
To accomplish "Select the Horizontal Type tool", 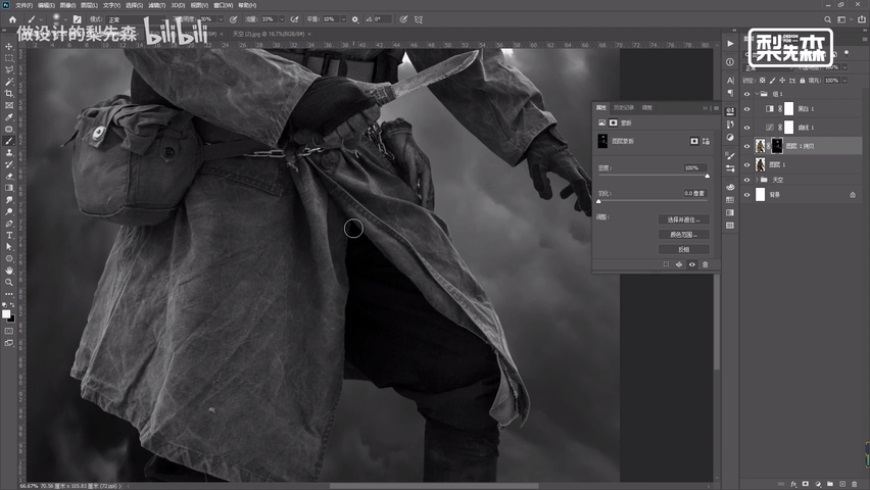I will coord(9,235).
